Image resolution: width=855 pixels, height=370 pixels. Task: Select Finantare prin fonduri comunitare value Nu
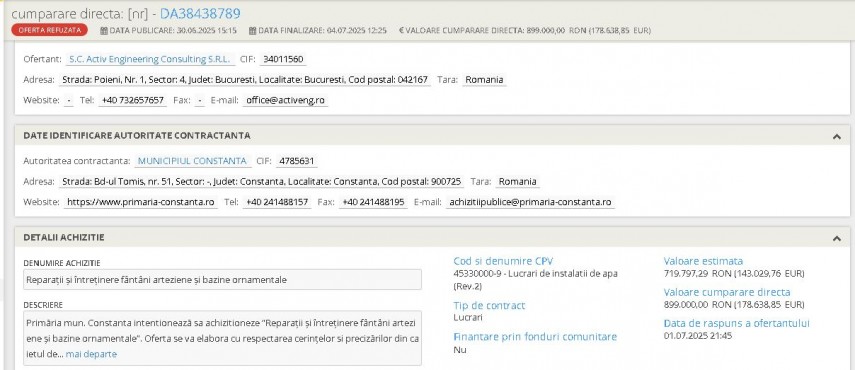pyautogui.click(x=460, y=350)
